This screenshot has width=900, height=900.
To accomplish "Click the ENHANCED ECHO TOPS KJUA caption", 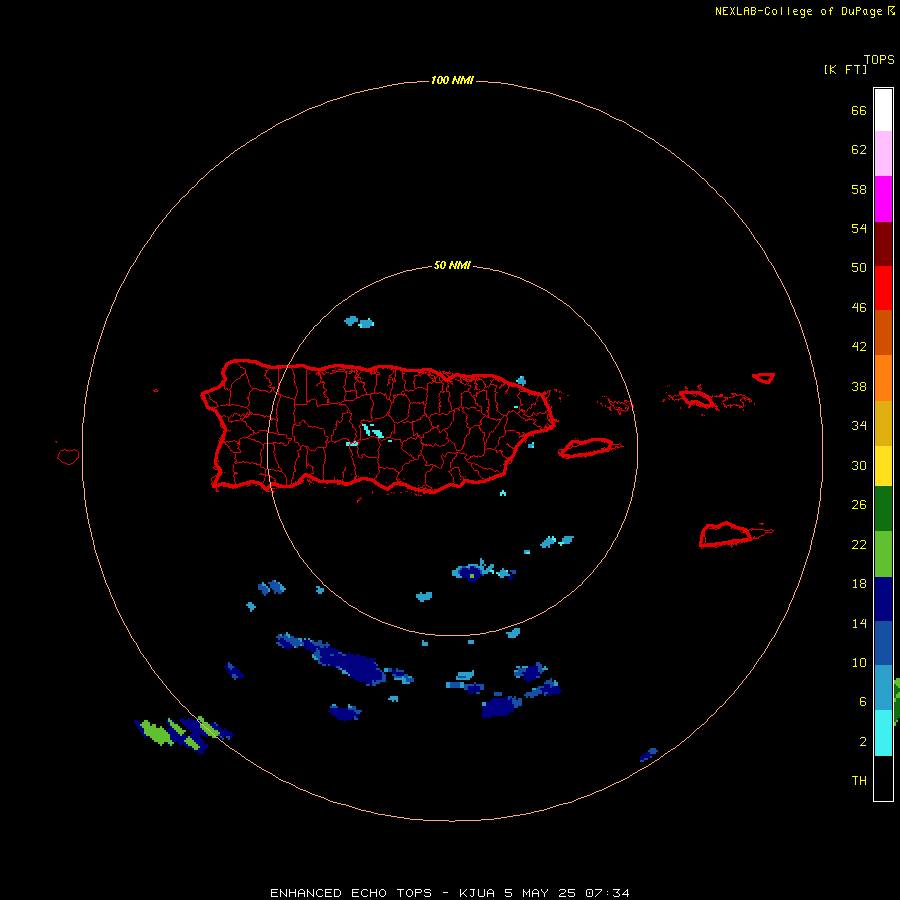I will click(x=450, y=893).
